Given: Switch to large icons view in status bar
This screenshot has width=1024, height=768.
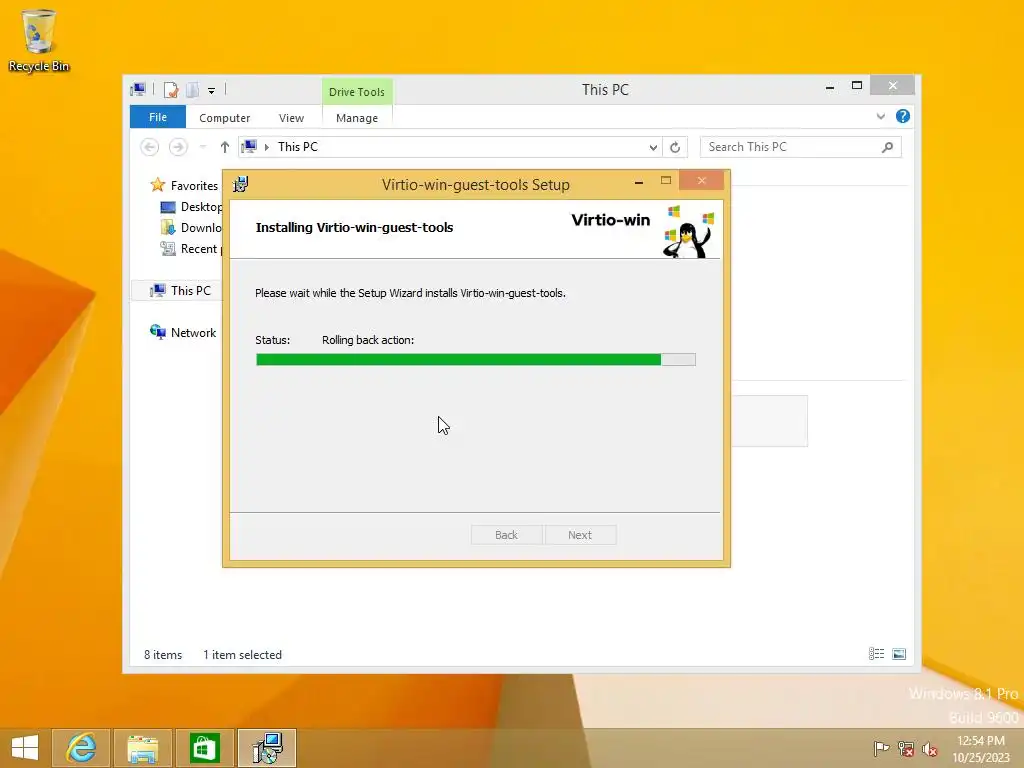Looking at the screenshot, I should point(899,654).
